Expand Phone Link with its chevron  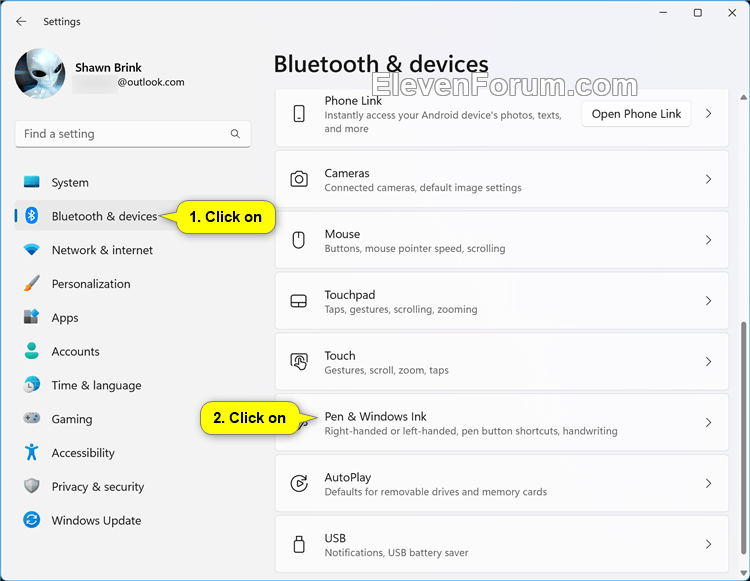[x=708, y=114]
